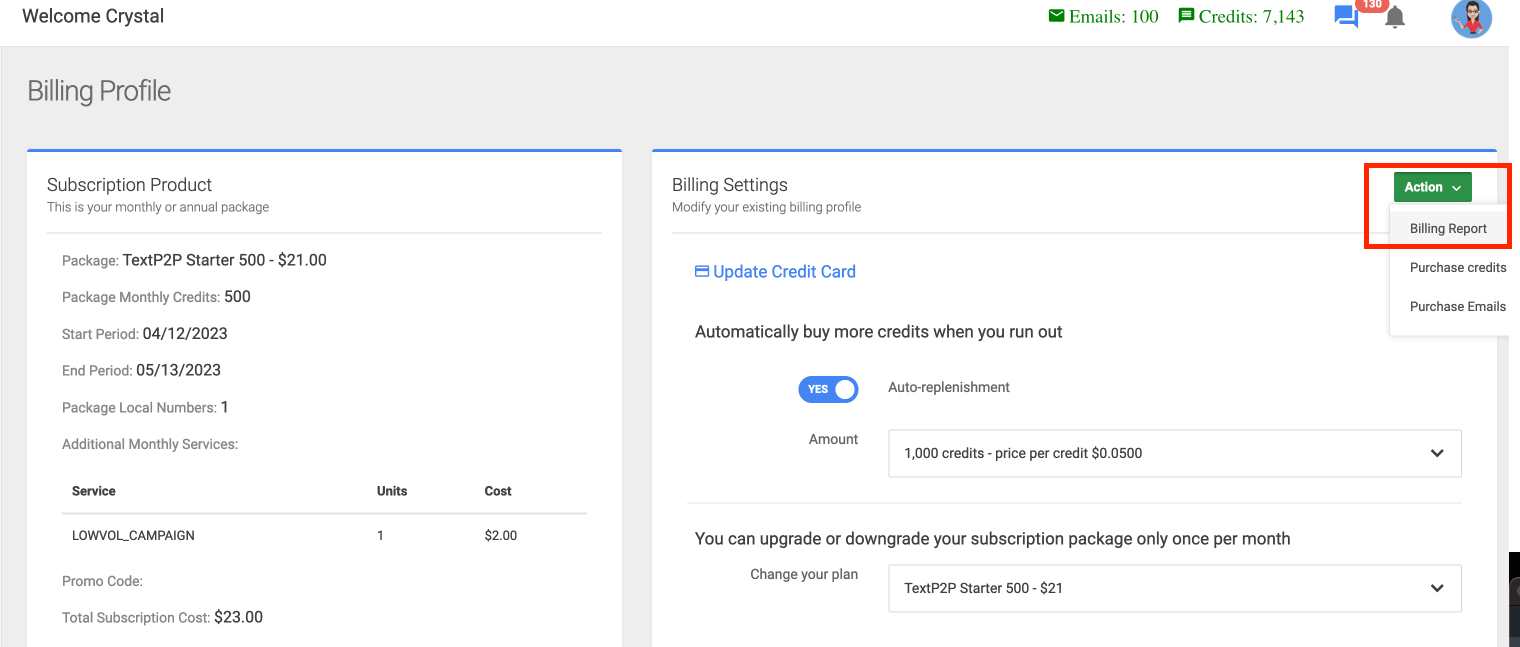This screenshot has height=647, width=1520.
Task: Click the Package Monthly Credits 500 value
Action: (x=237, y=297)
